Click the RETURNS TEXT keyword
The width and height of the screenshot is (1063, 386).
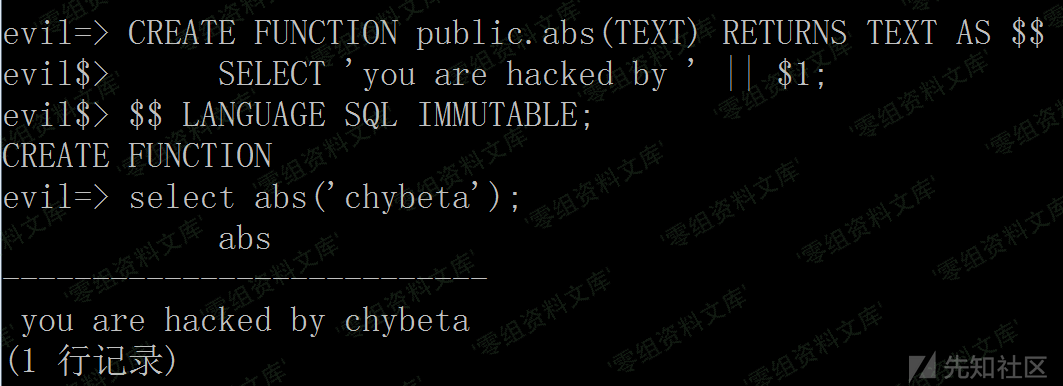[x=828, y=33]
